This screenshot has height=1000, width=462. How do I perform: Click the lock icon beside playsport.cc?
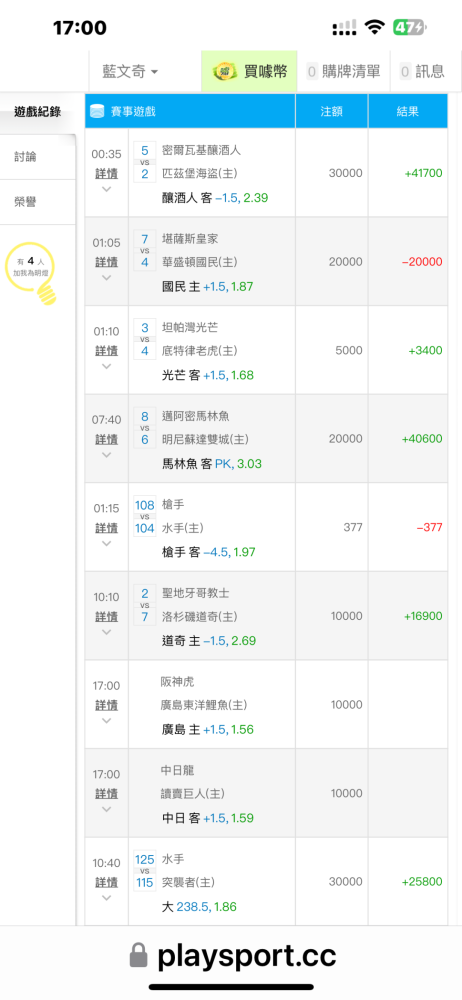(x=138, y=955)
